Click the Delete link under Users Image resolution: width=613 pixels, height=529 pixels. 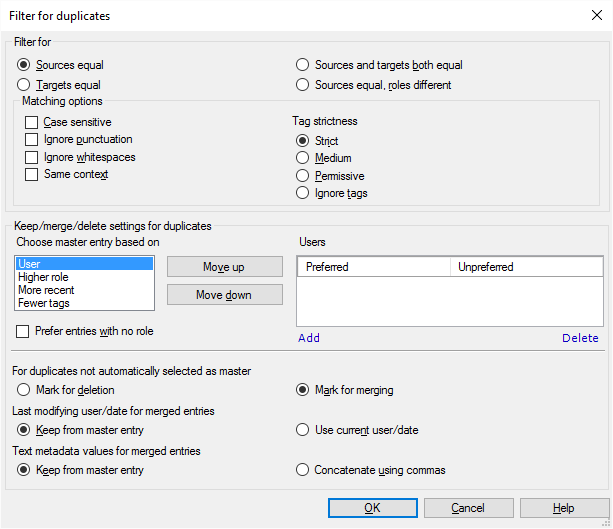[580, 338]
